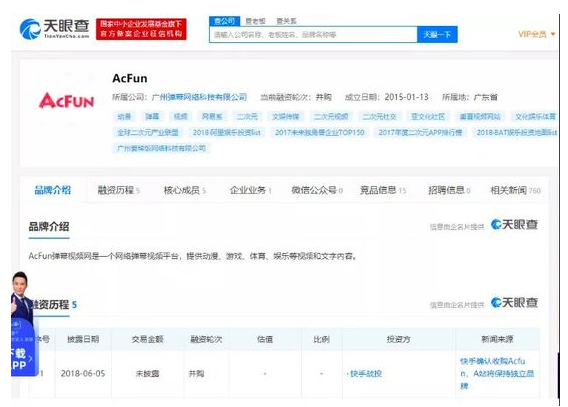Open the 快手确认收购Acfun news link
The width and height of the screenshot is (568, 407).
497,373
